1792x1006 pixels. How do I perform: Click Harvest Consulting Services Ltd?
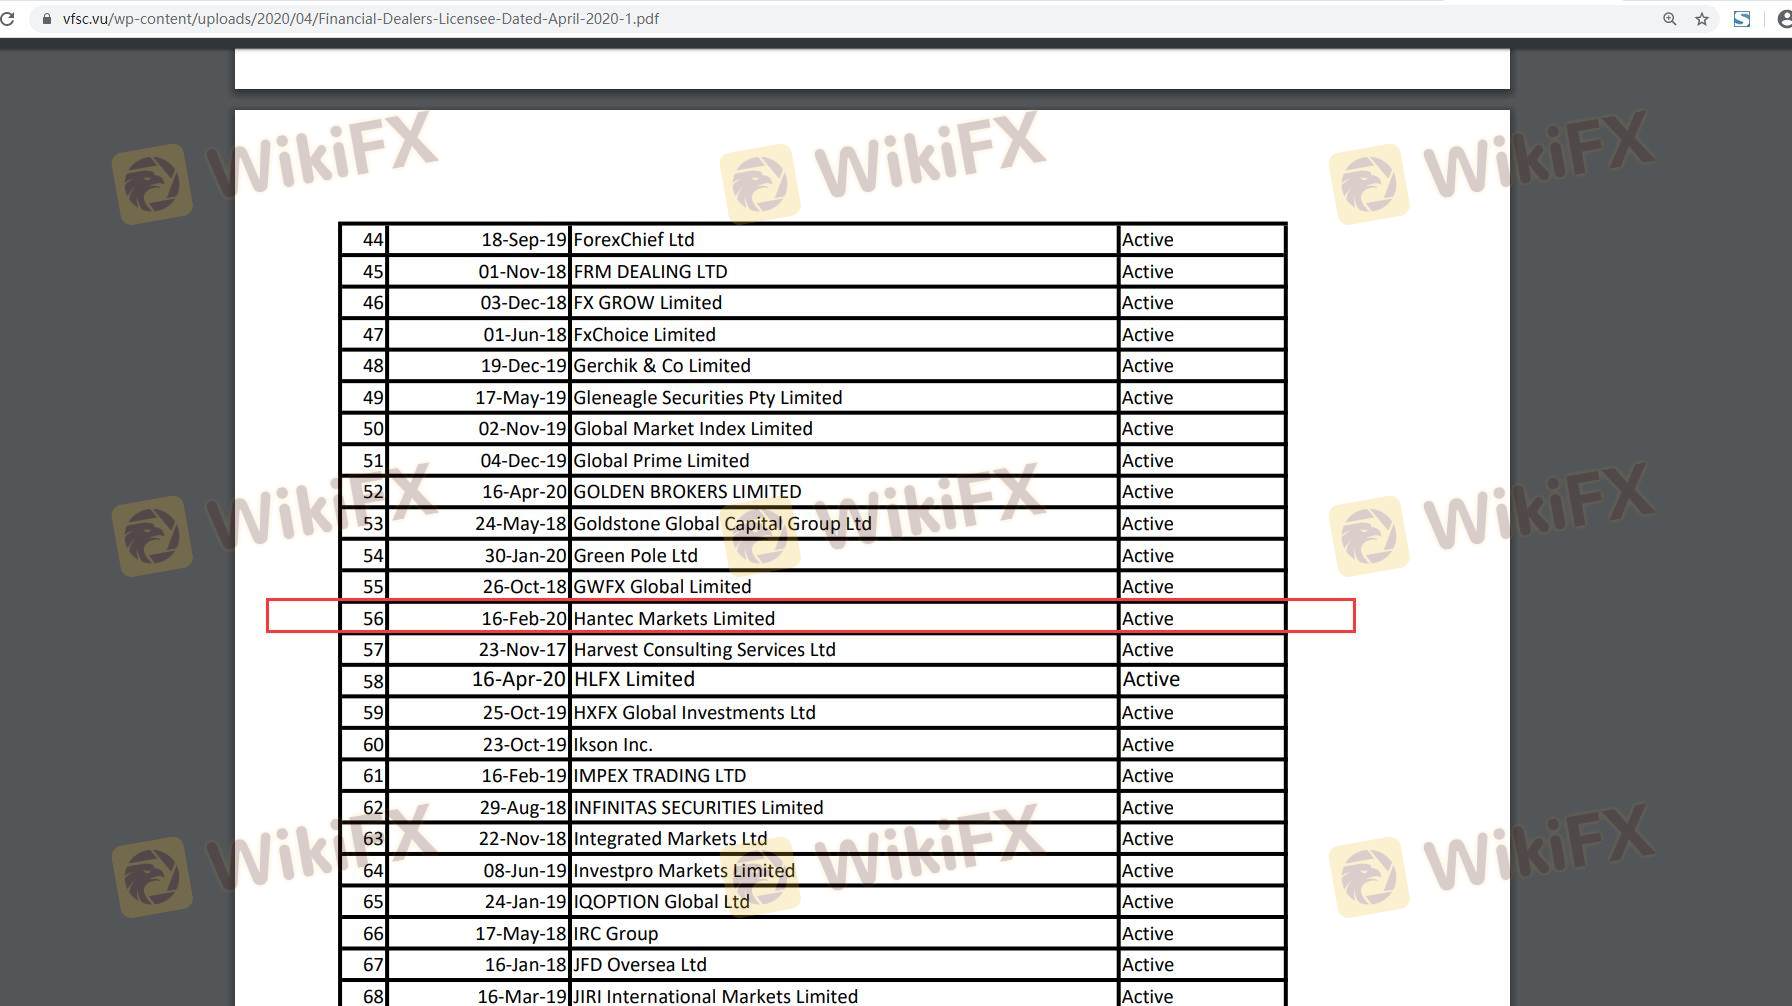[704, 650]
